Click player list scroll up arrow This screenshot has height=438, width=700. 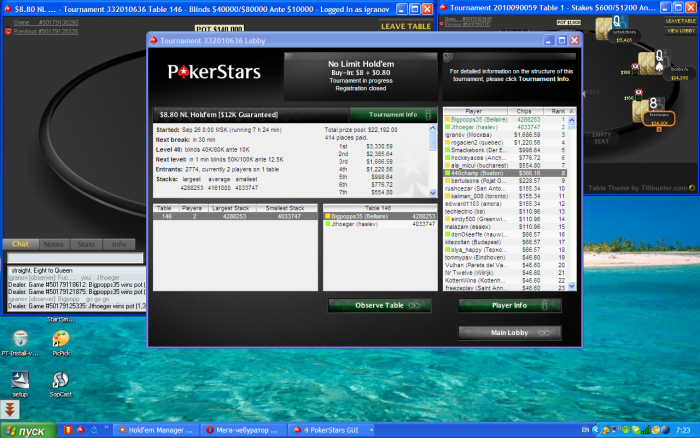coord(571,120)
